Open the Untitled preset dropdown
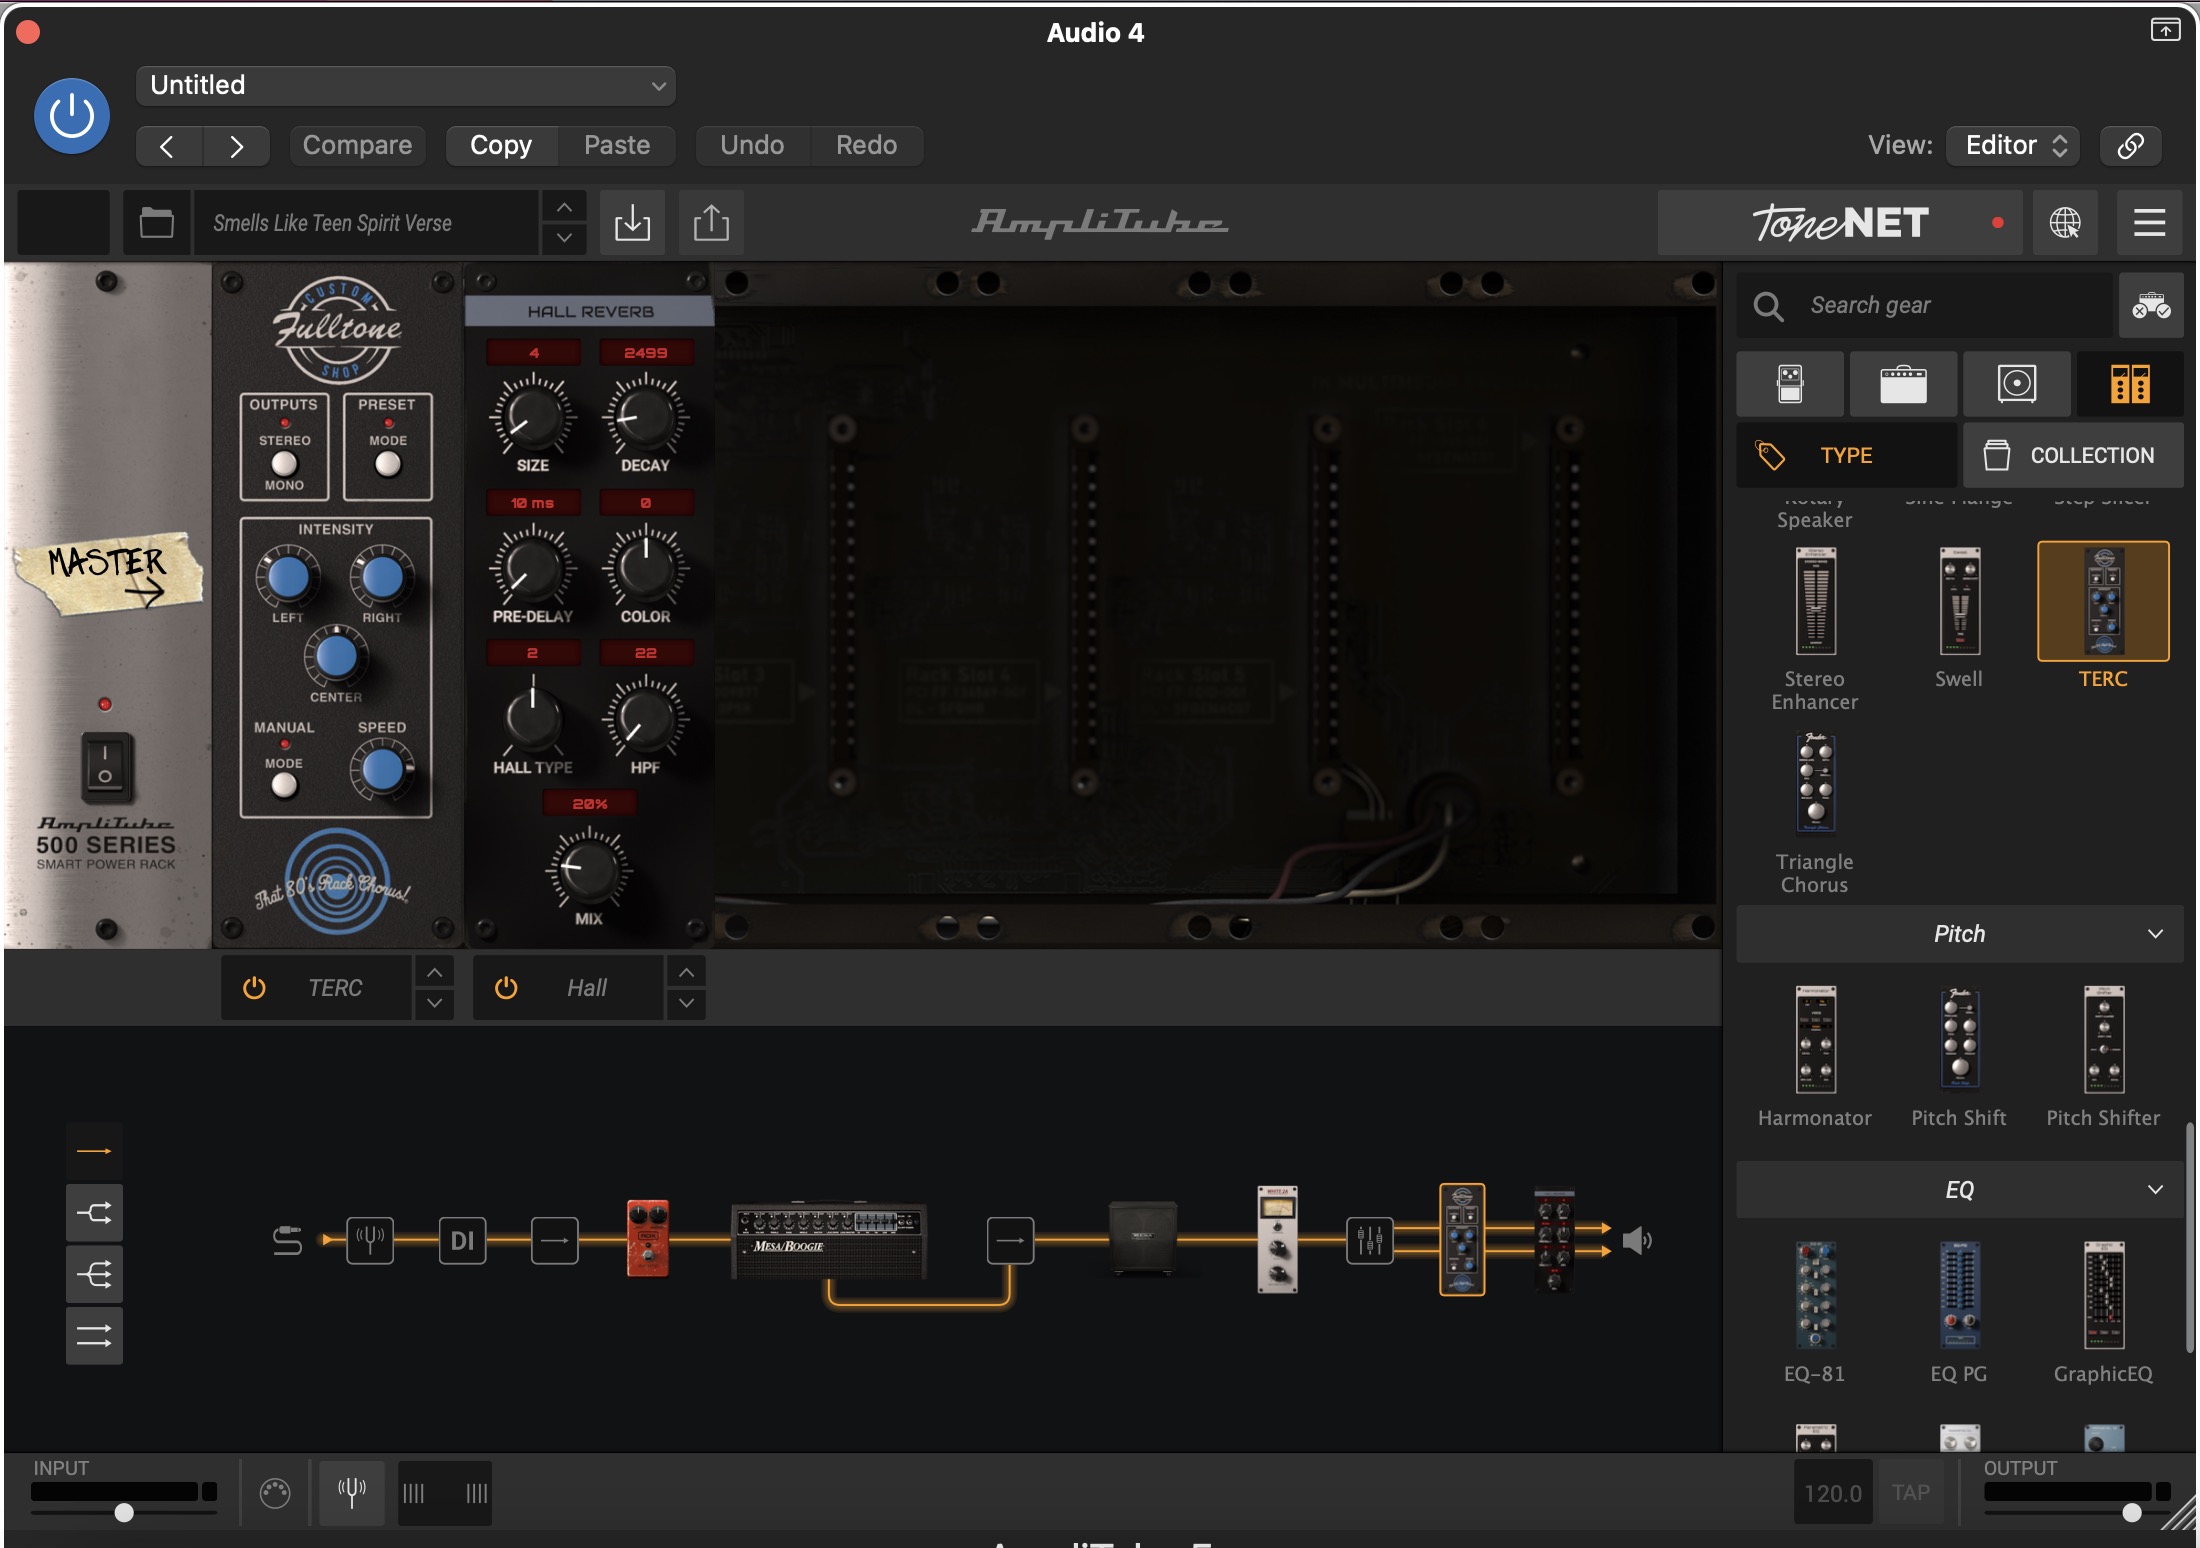Image resolution: width=2200 pixels, height=1548 pixels. click(406, 85)
